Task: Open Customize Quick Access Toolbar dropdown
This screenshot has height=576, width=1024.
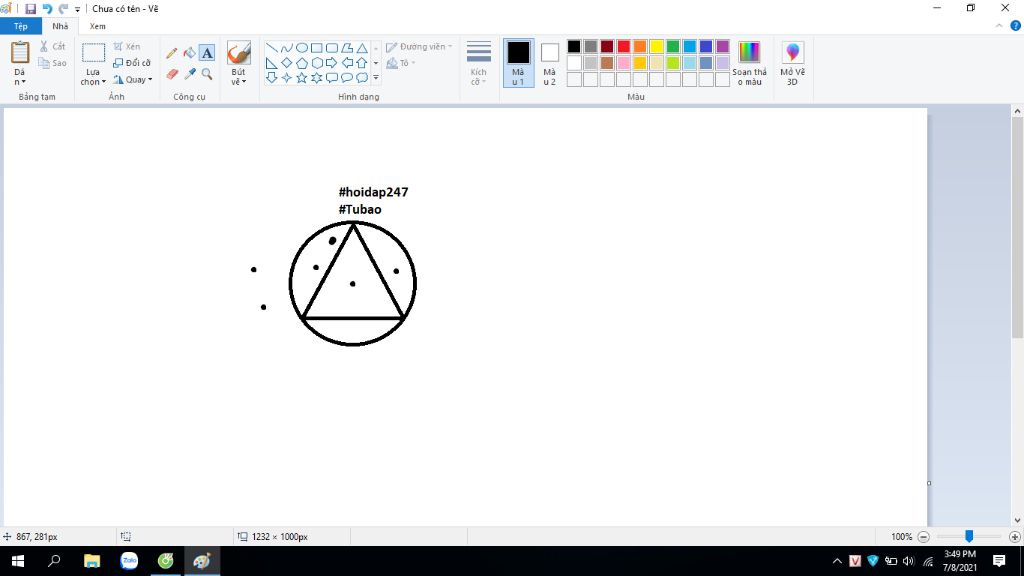Action: pyautogui.click(x=78, y=9)
